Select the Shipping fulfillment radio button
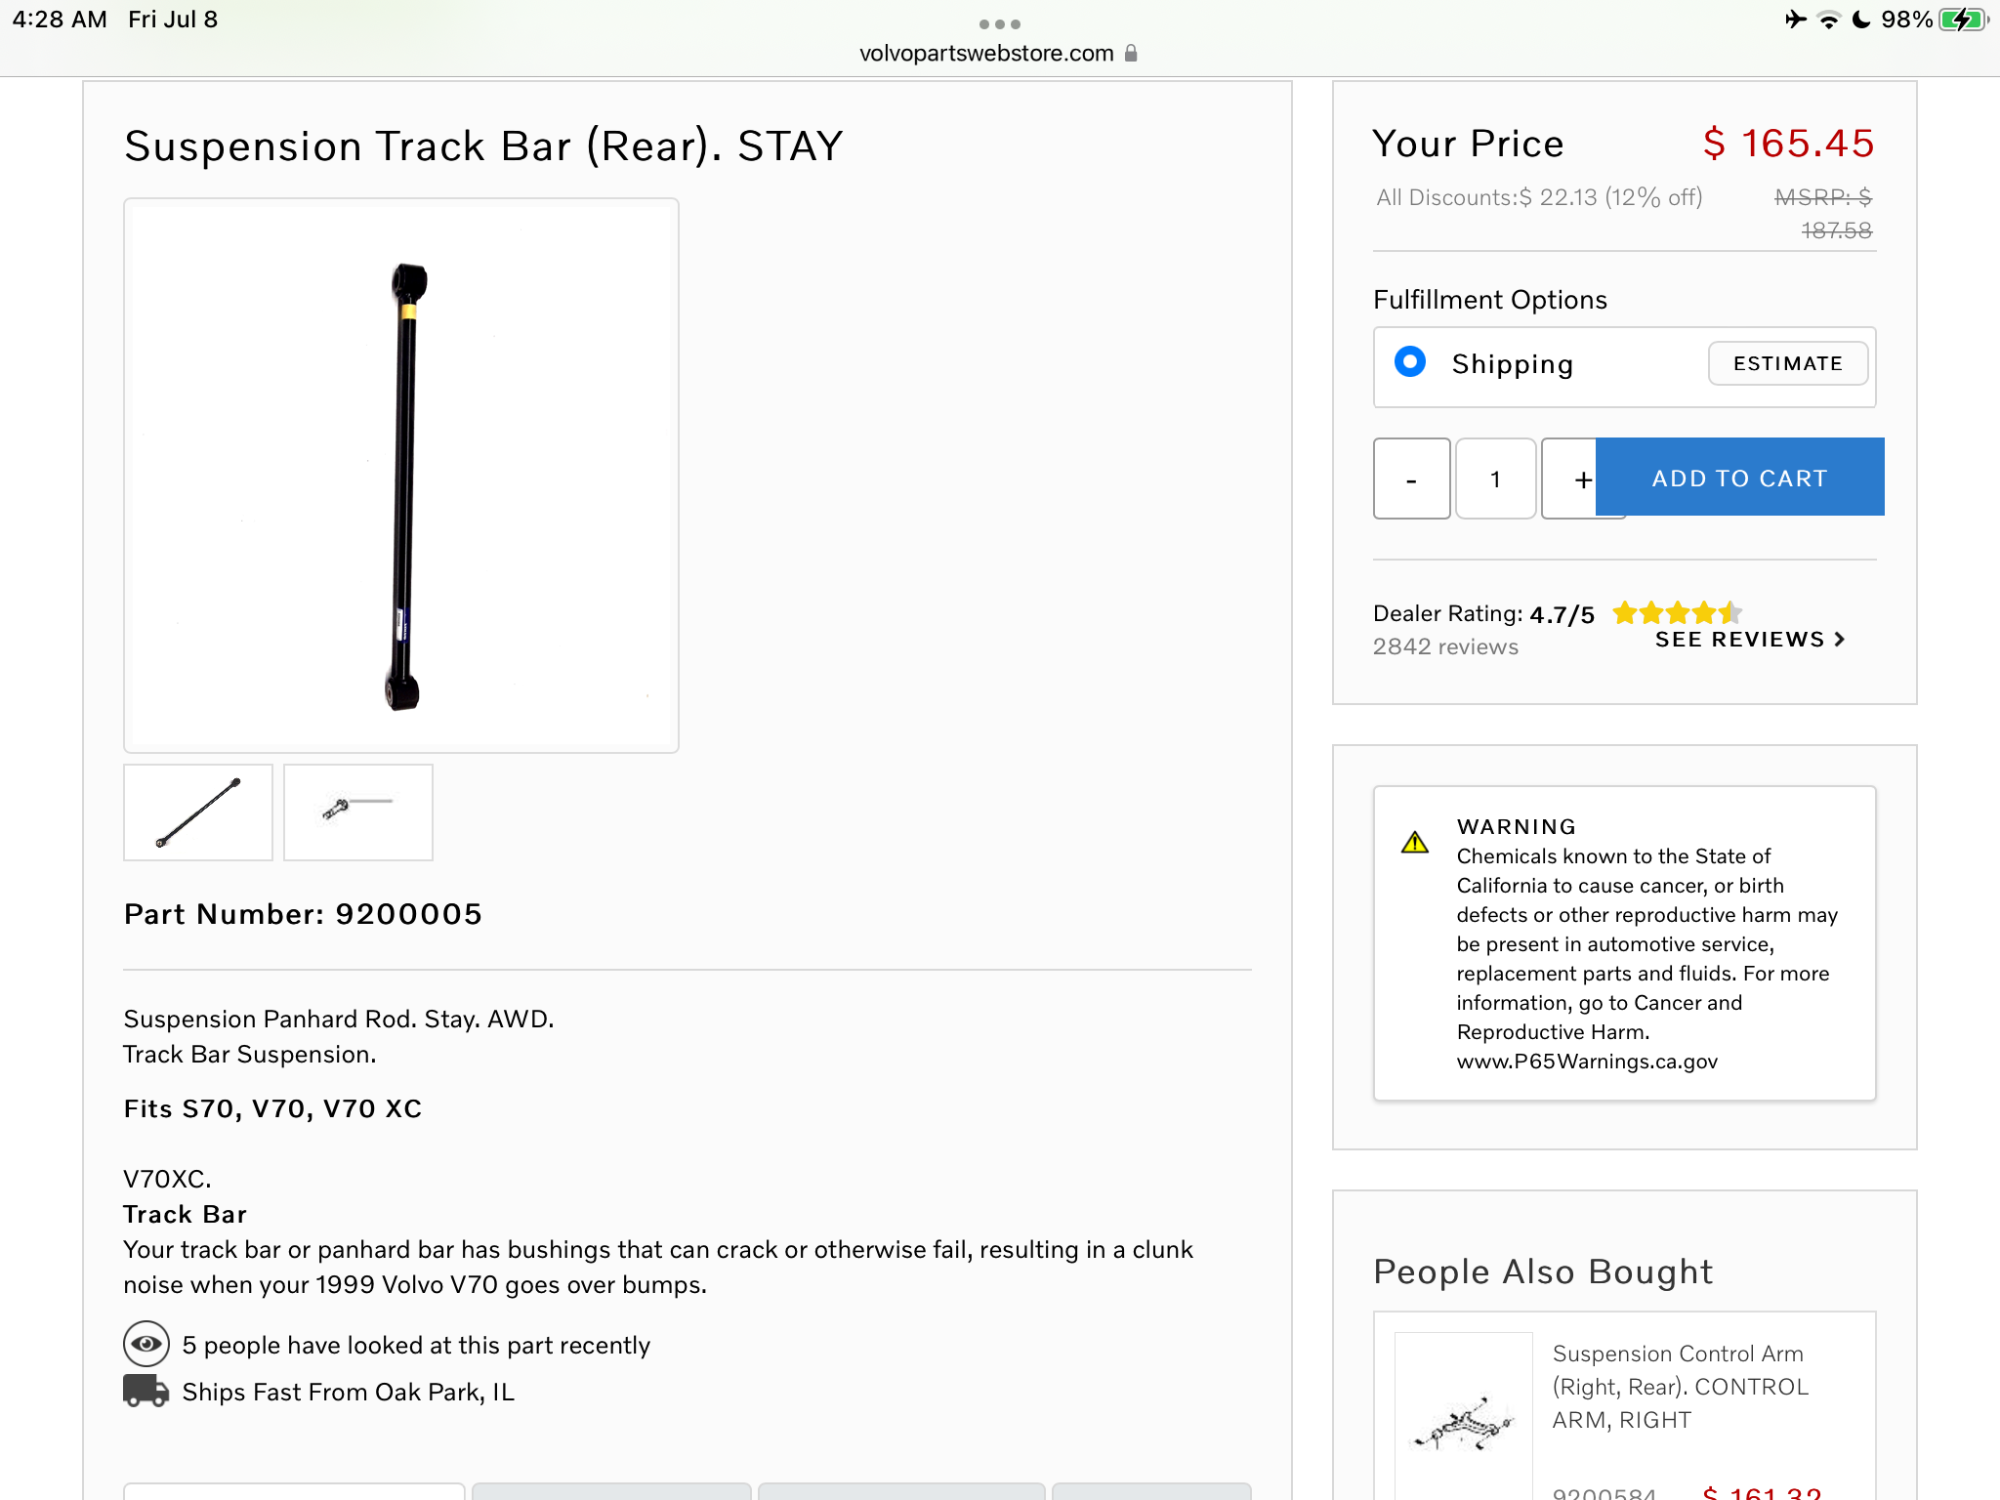The width and height of the screenshot is (2000, 1500). click(1409, 363)
